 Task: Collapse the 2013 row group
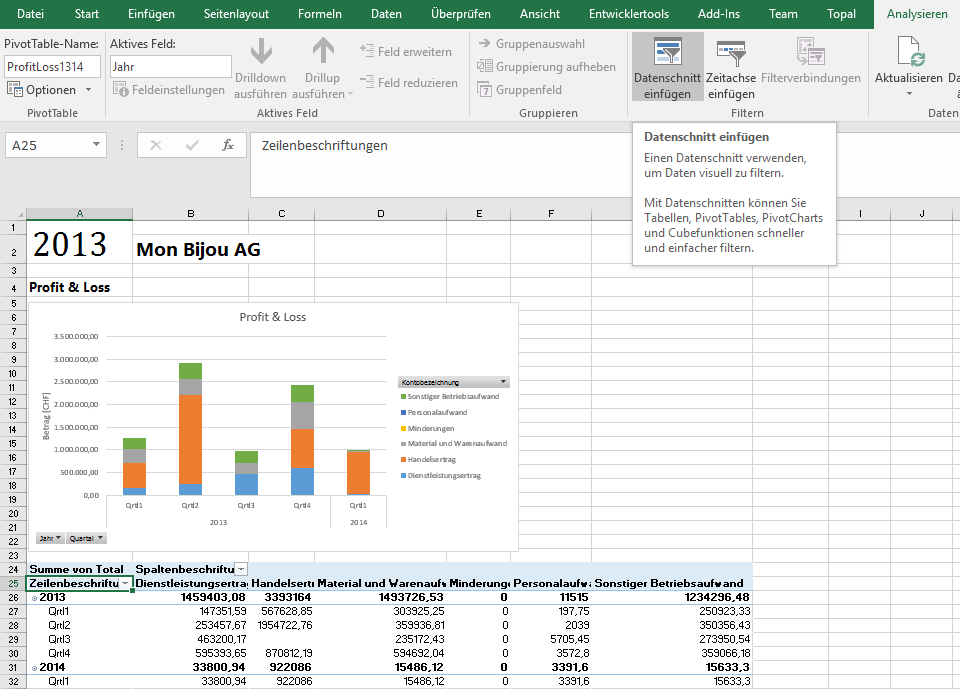point(34,597)
